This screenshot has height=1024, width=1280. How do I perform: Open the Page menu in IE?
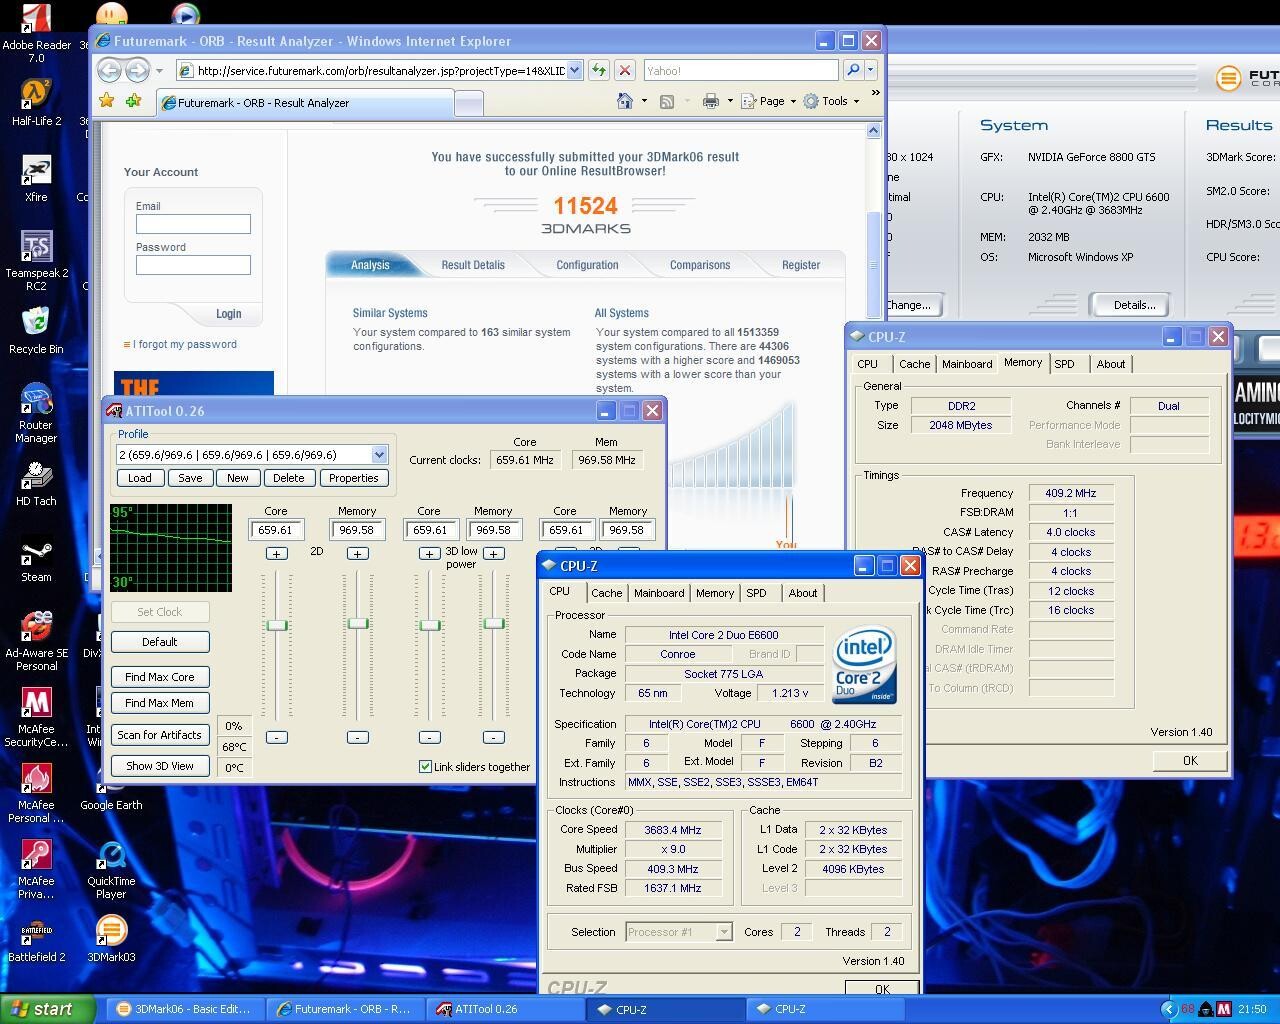768,101
